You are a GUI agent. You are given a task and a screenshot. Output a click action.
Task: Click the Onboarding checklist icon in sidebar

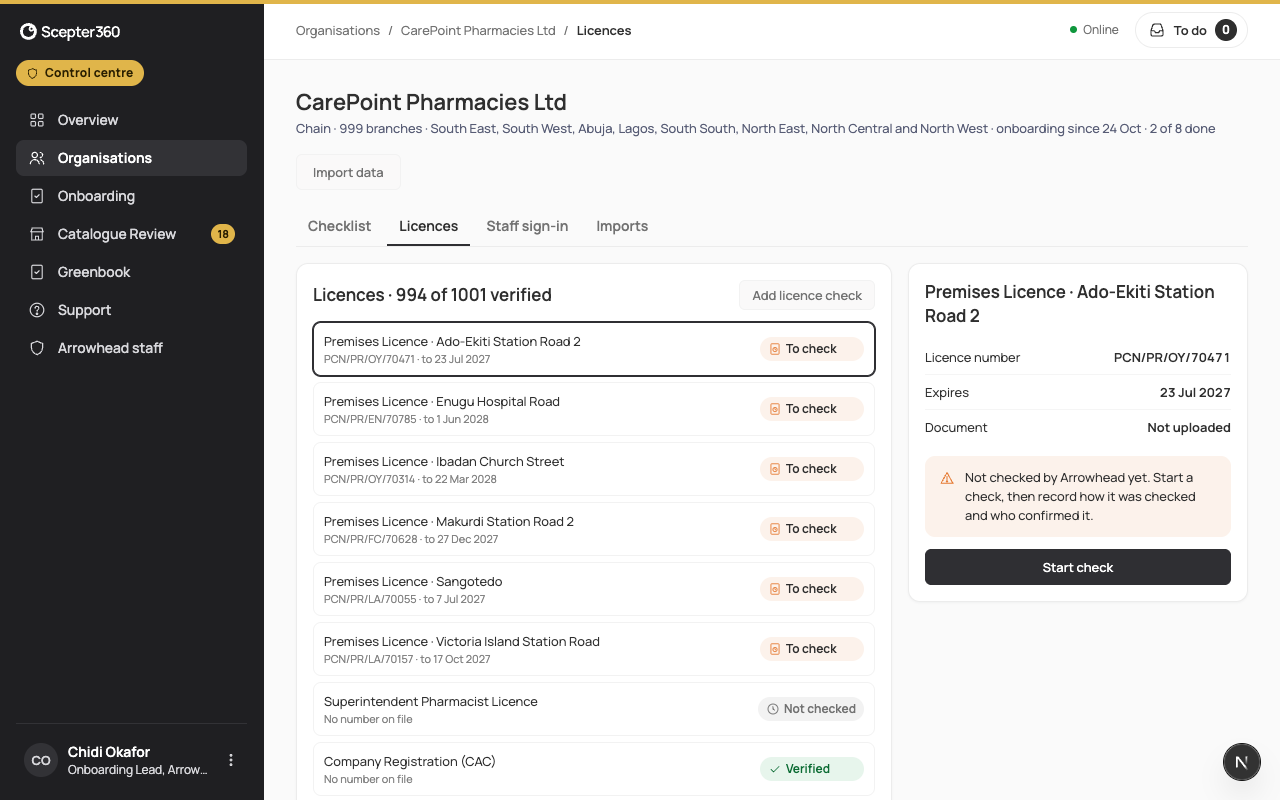(x=37, y=196)
